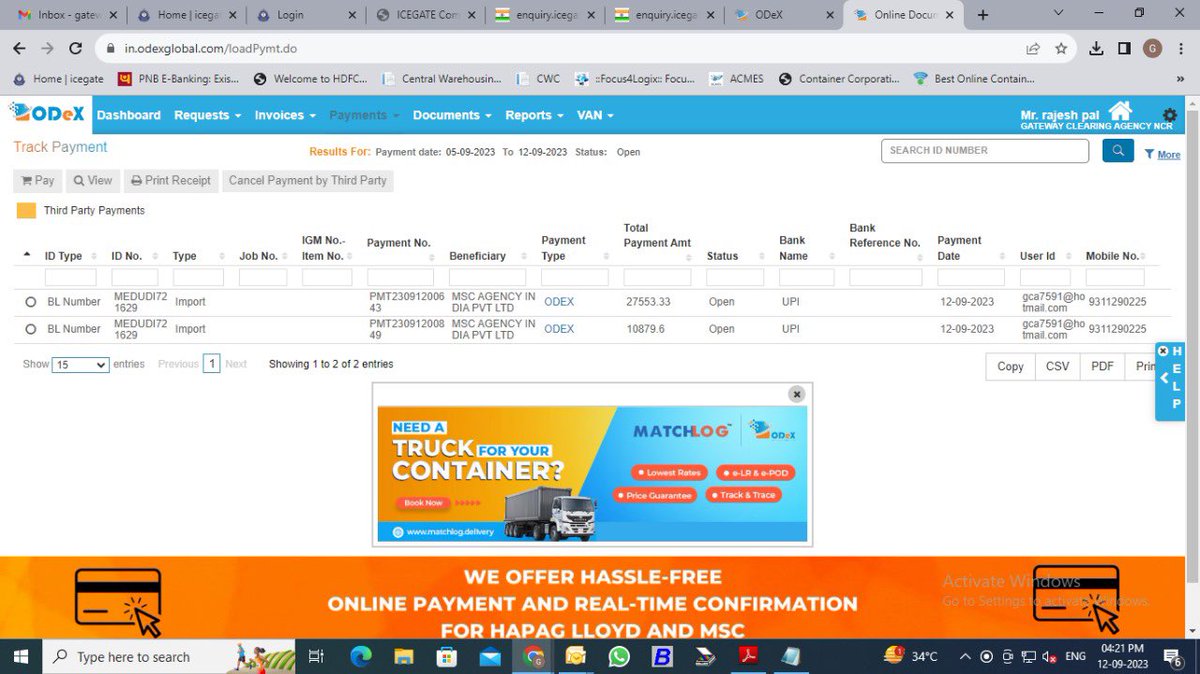Switch to the ICEGATE Com browser tab
This screenshot has width=1200, height=674.
point(424,15)
